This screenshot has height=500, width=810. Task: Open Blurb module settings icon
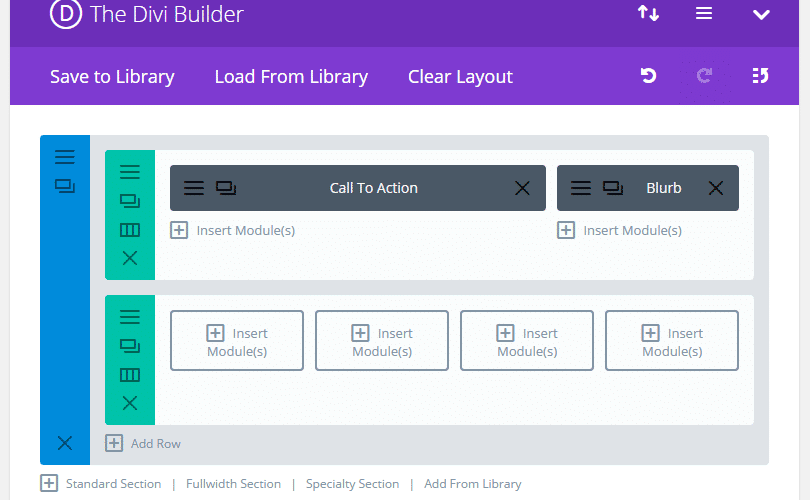581,188
